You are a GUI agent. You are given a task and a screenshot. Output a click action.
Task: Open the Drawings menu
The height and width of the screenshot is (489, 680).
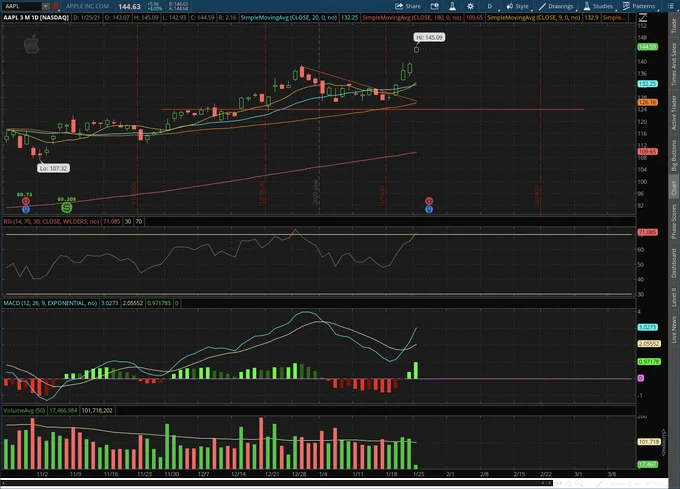coord(556,6)
